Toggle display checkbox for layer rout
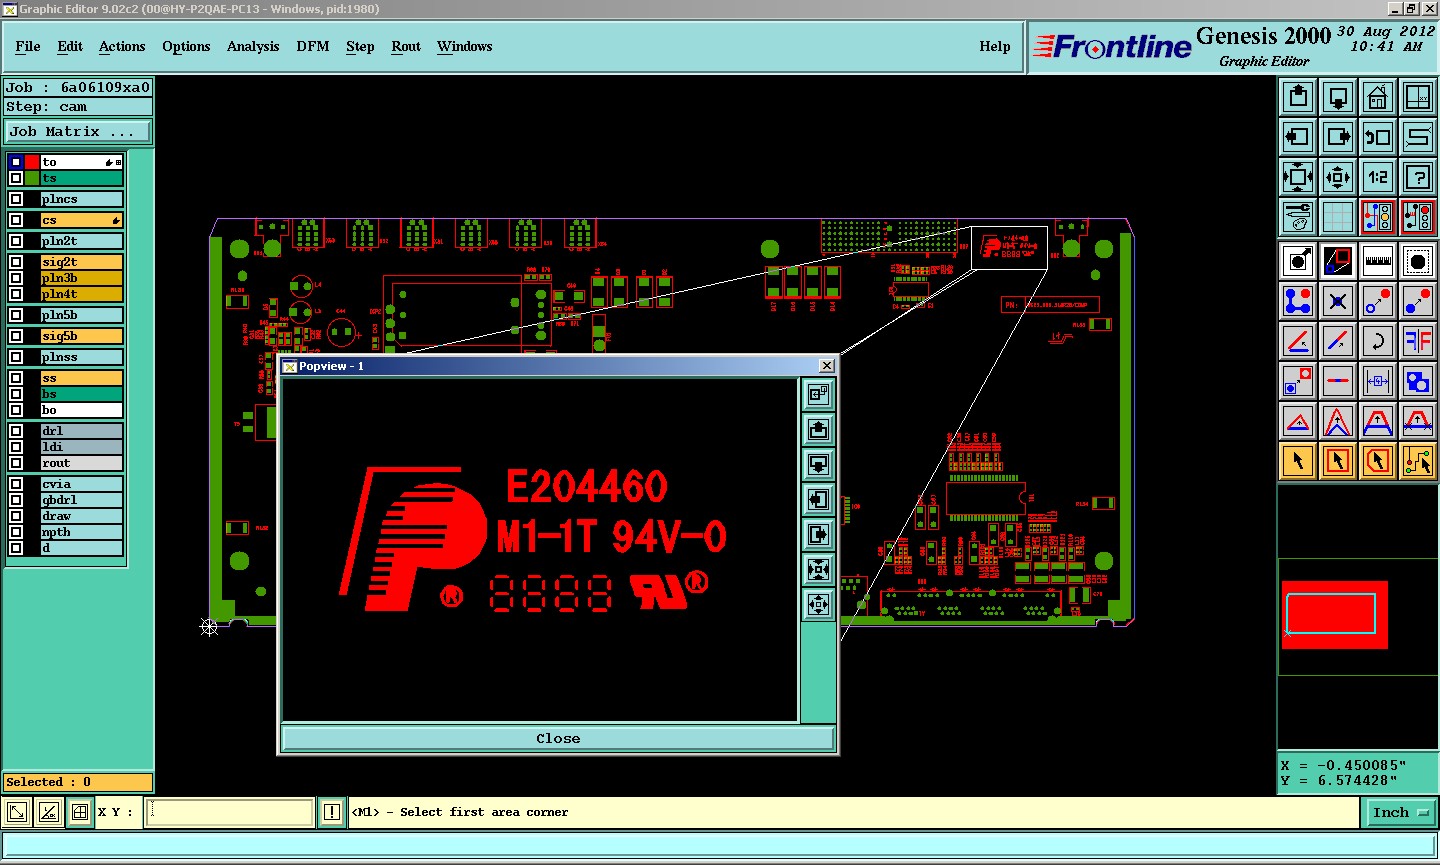Viewport: 1440px width, 865px height. click(x=16, y=463)
